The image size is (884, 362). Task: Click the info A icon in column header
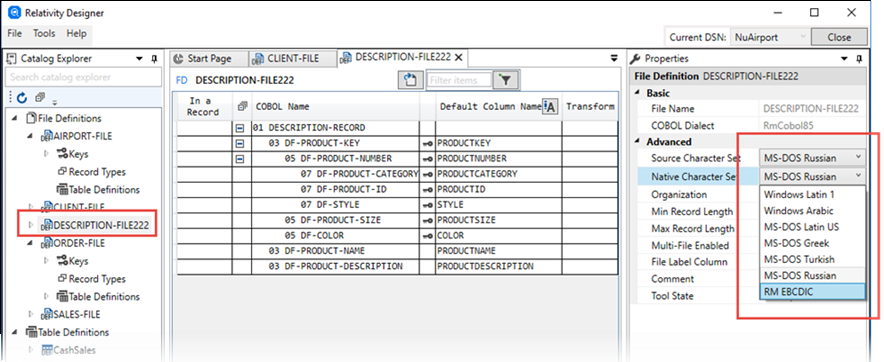tap(550, 107)
